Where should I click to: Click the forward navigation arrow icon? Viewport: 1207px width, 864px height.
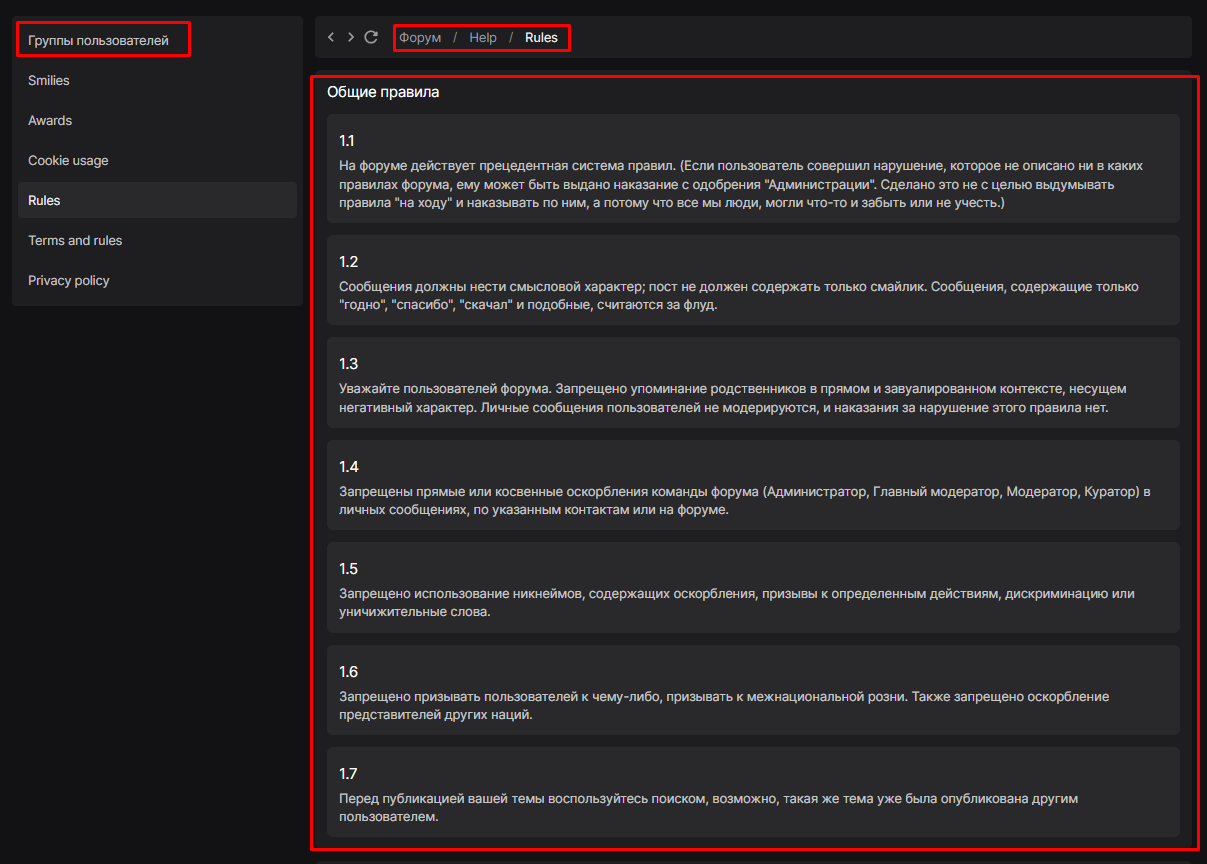tap(350, 37)
